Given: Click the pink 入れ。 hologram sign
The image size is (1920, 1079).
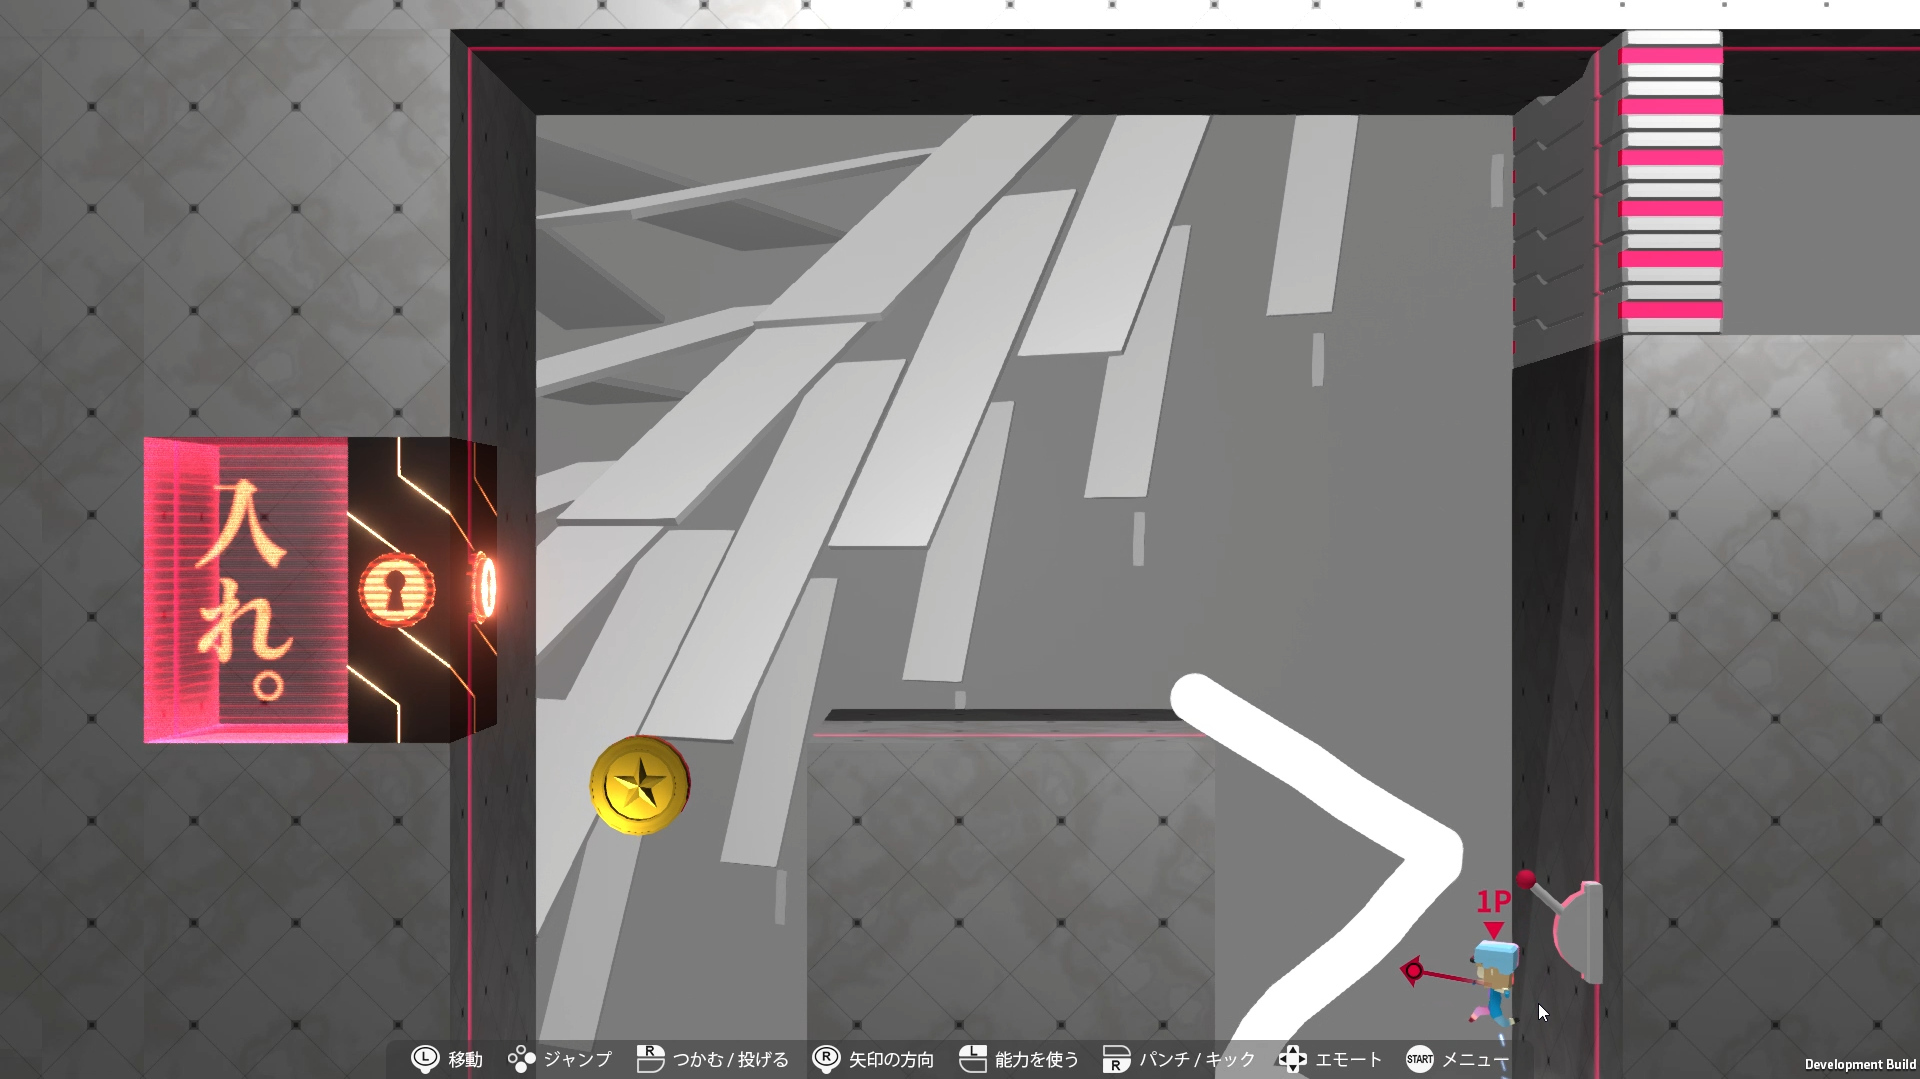Looking at the screenshot, I should pos(246,590).
